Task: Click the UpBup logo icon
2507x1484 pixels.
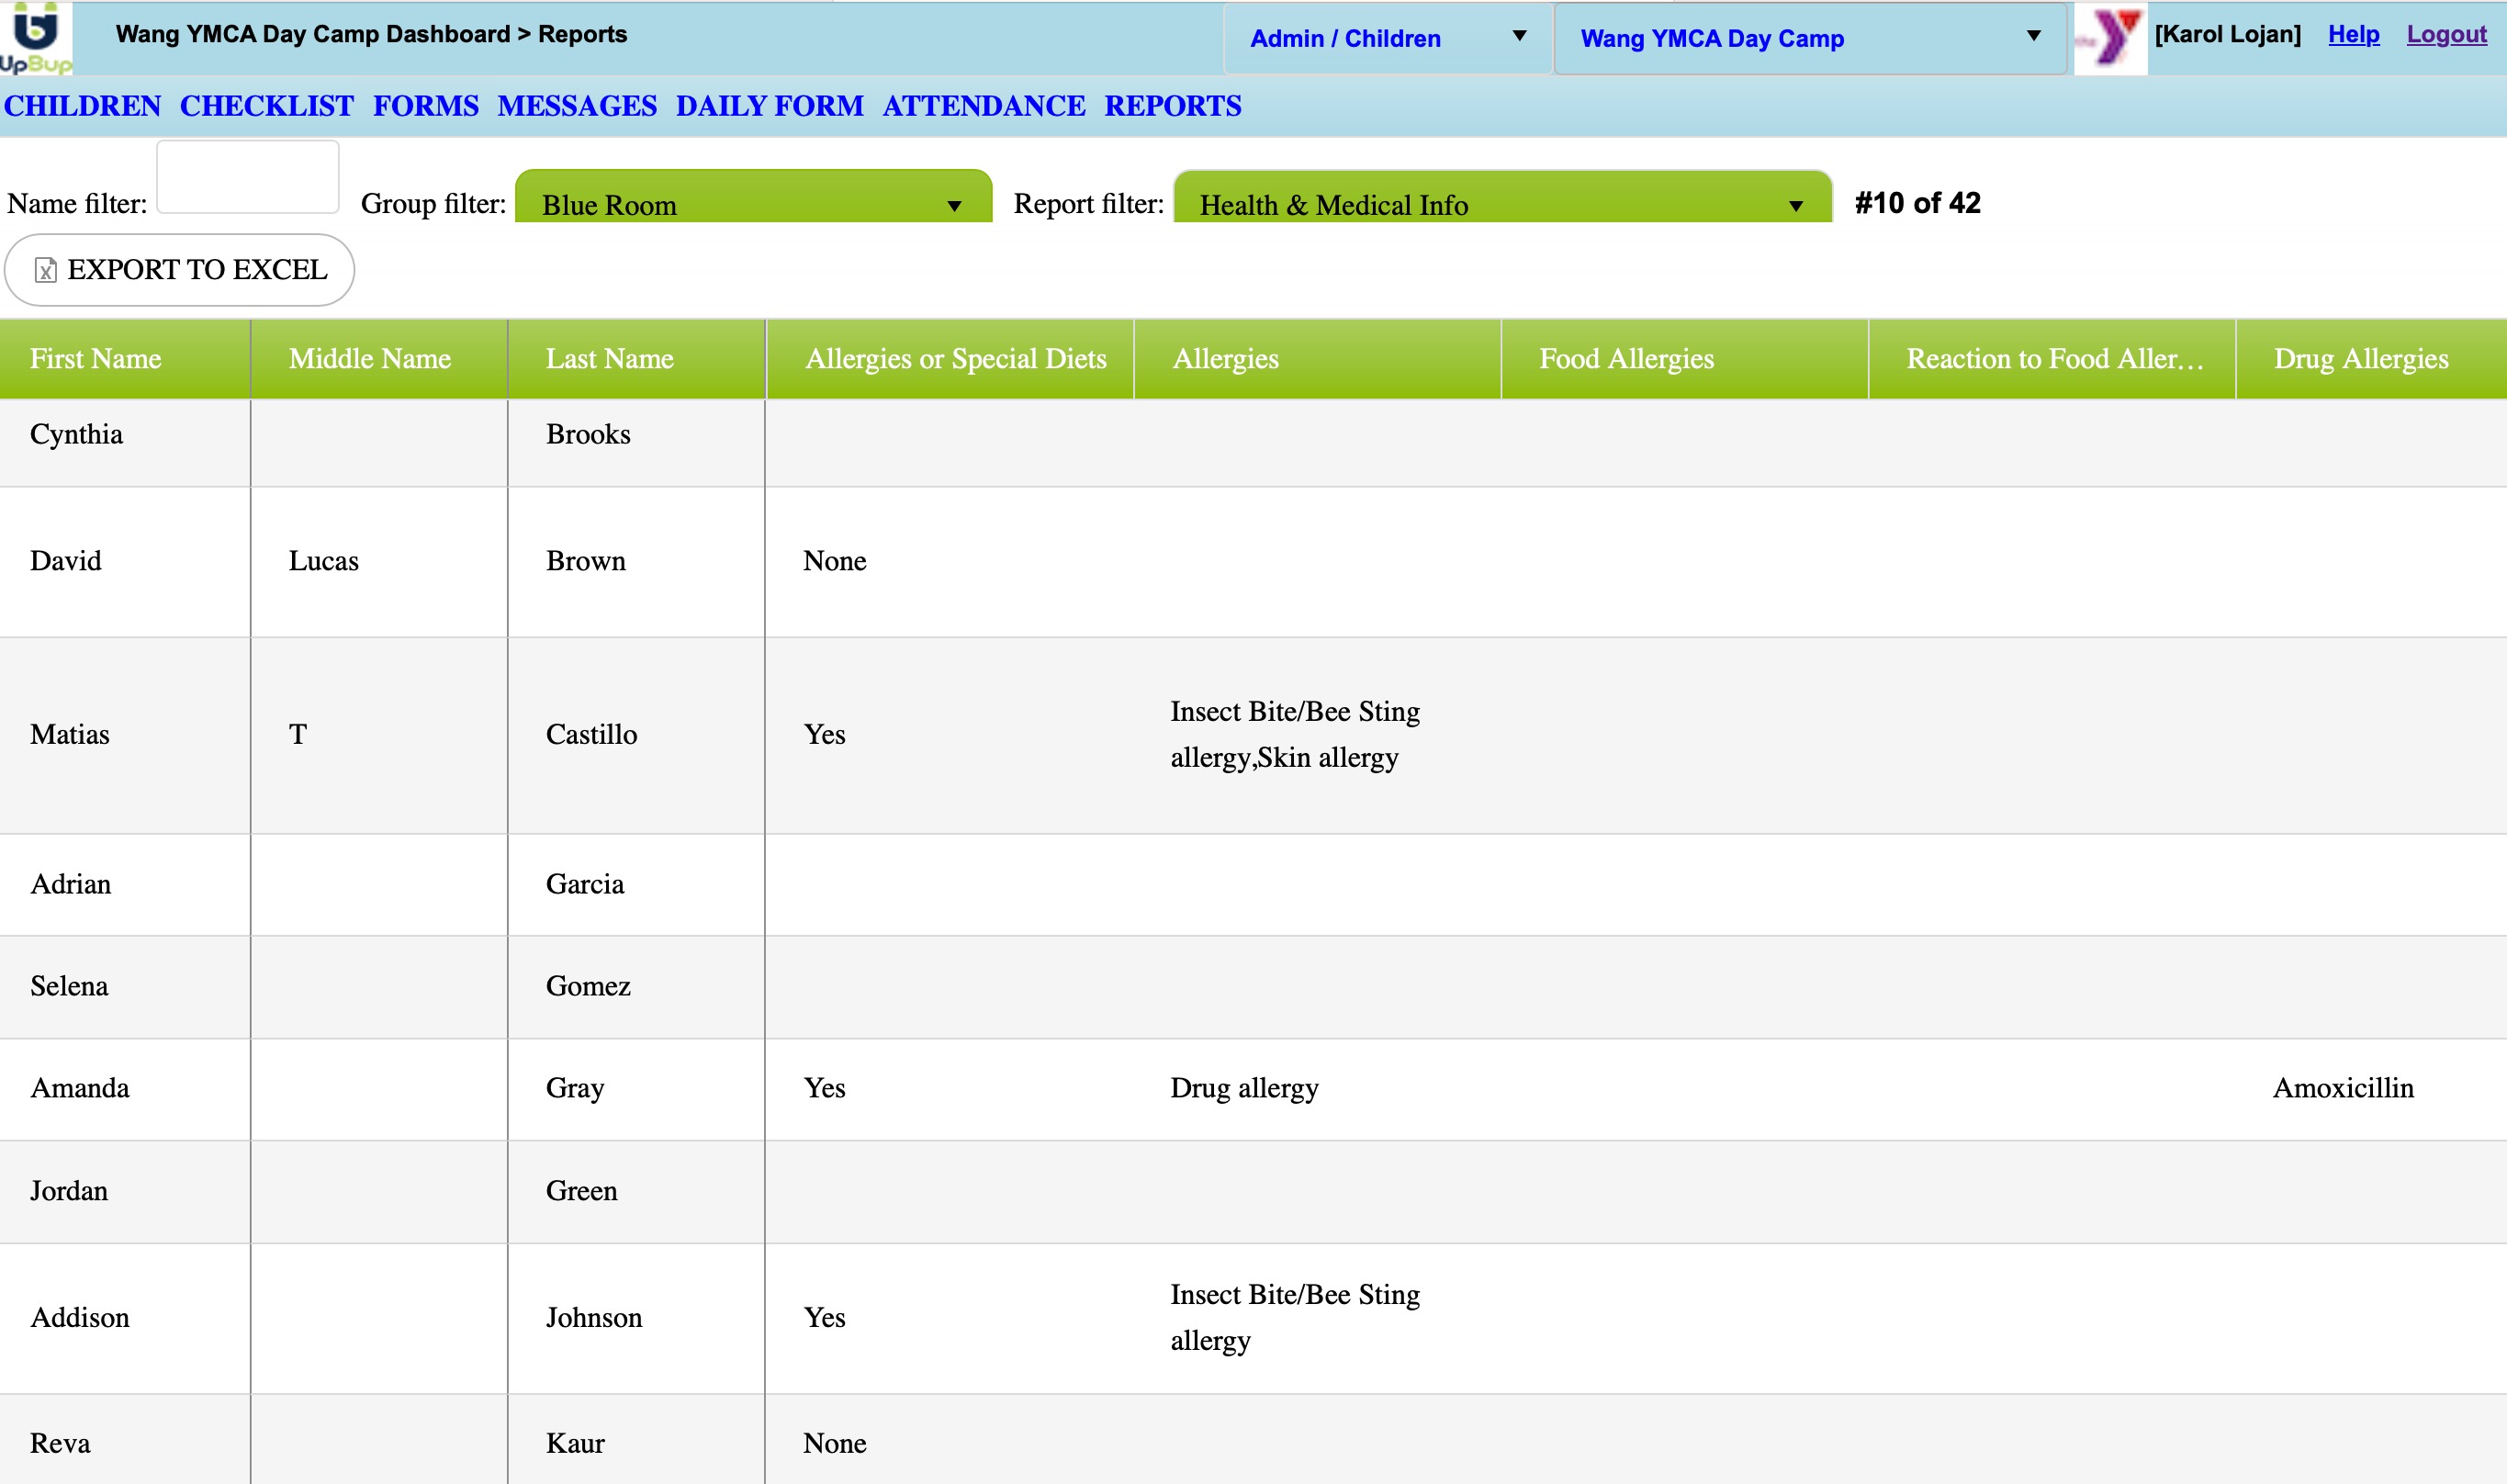Action: click(36, 38)
